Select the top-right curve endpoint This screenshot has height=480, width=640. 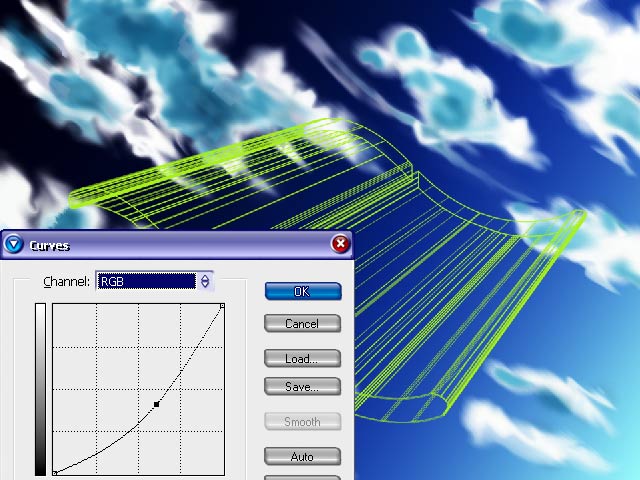(x=222, y=306)
